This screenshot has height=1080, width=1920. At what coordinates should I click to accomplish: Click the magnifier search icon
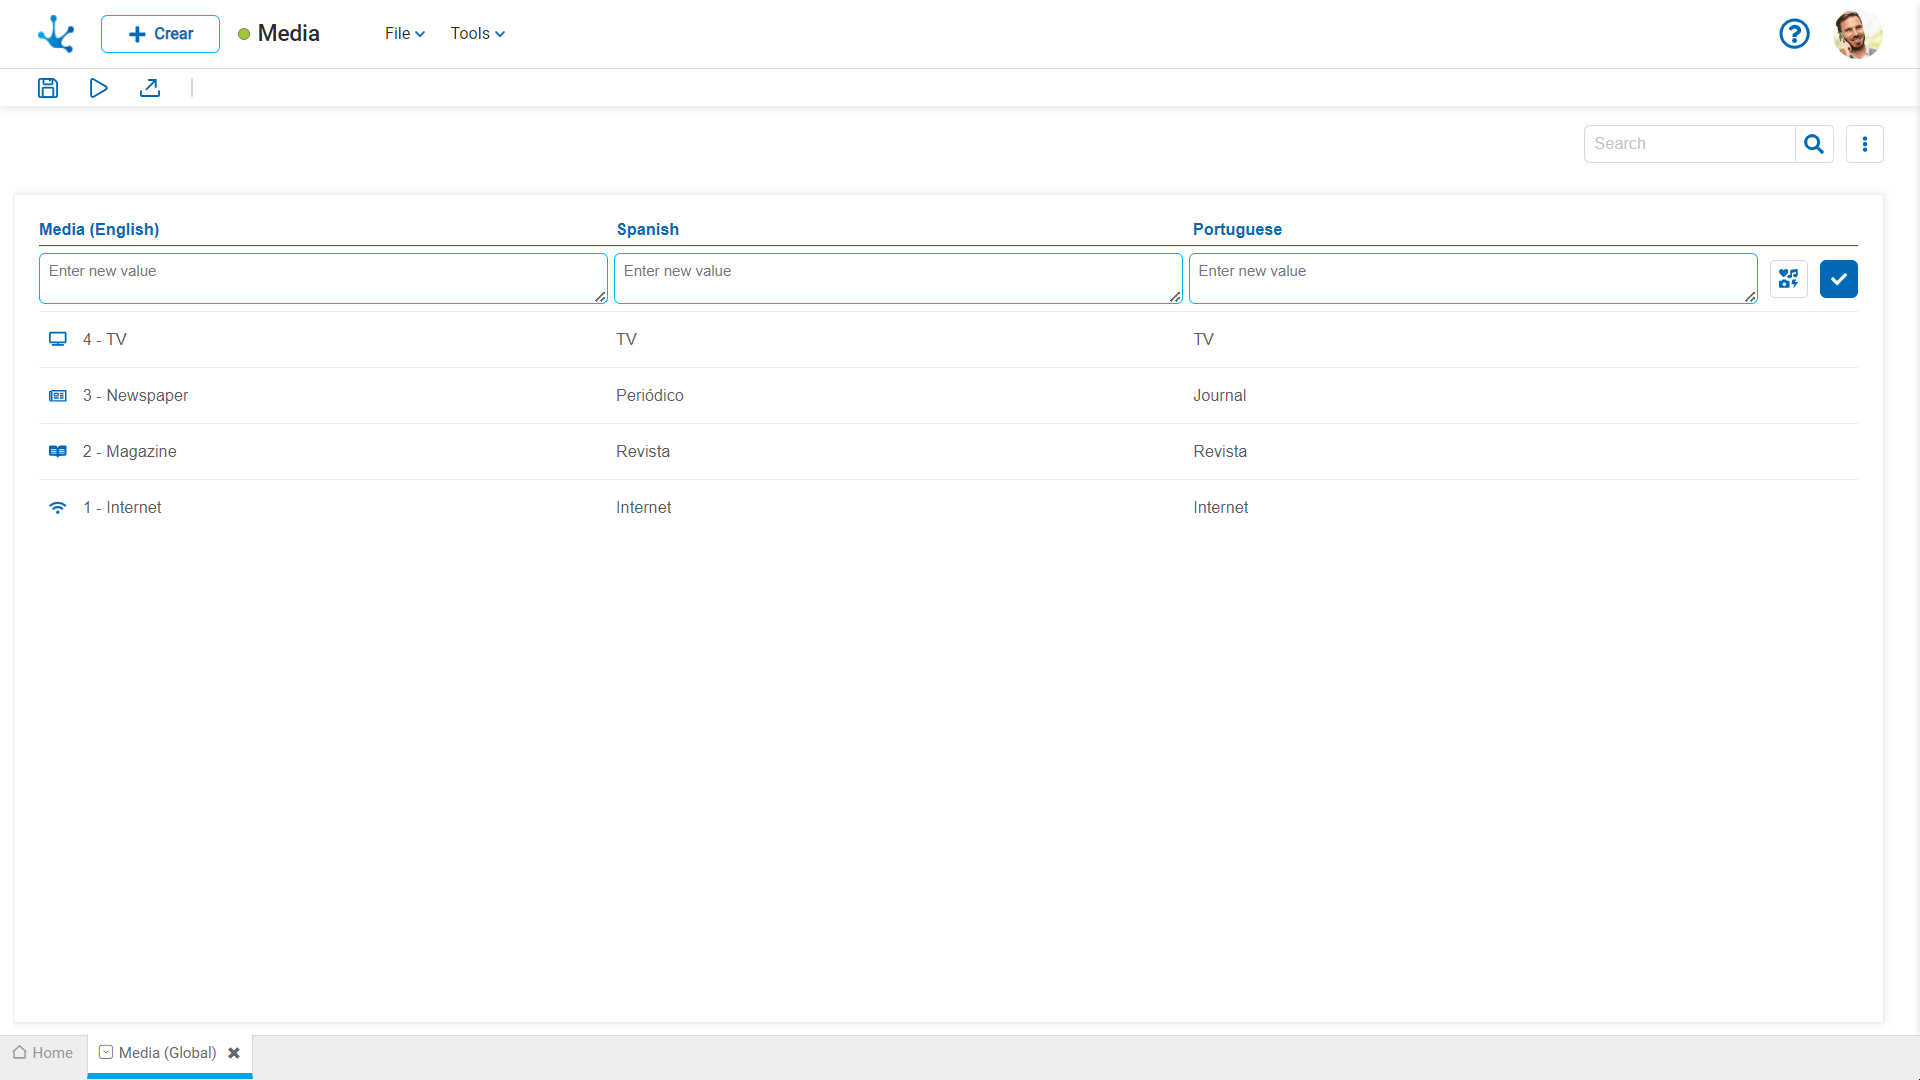pos(1813,144)
